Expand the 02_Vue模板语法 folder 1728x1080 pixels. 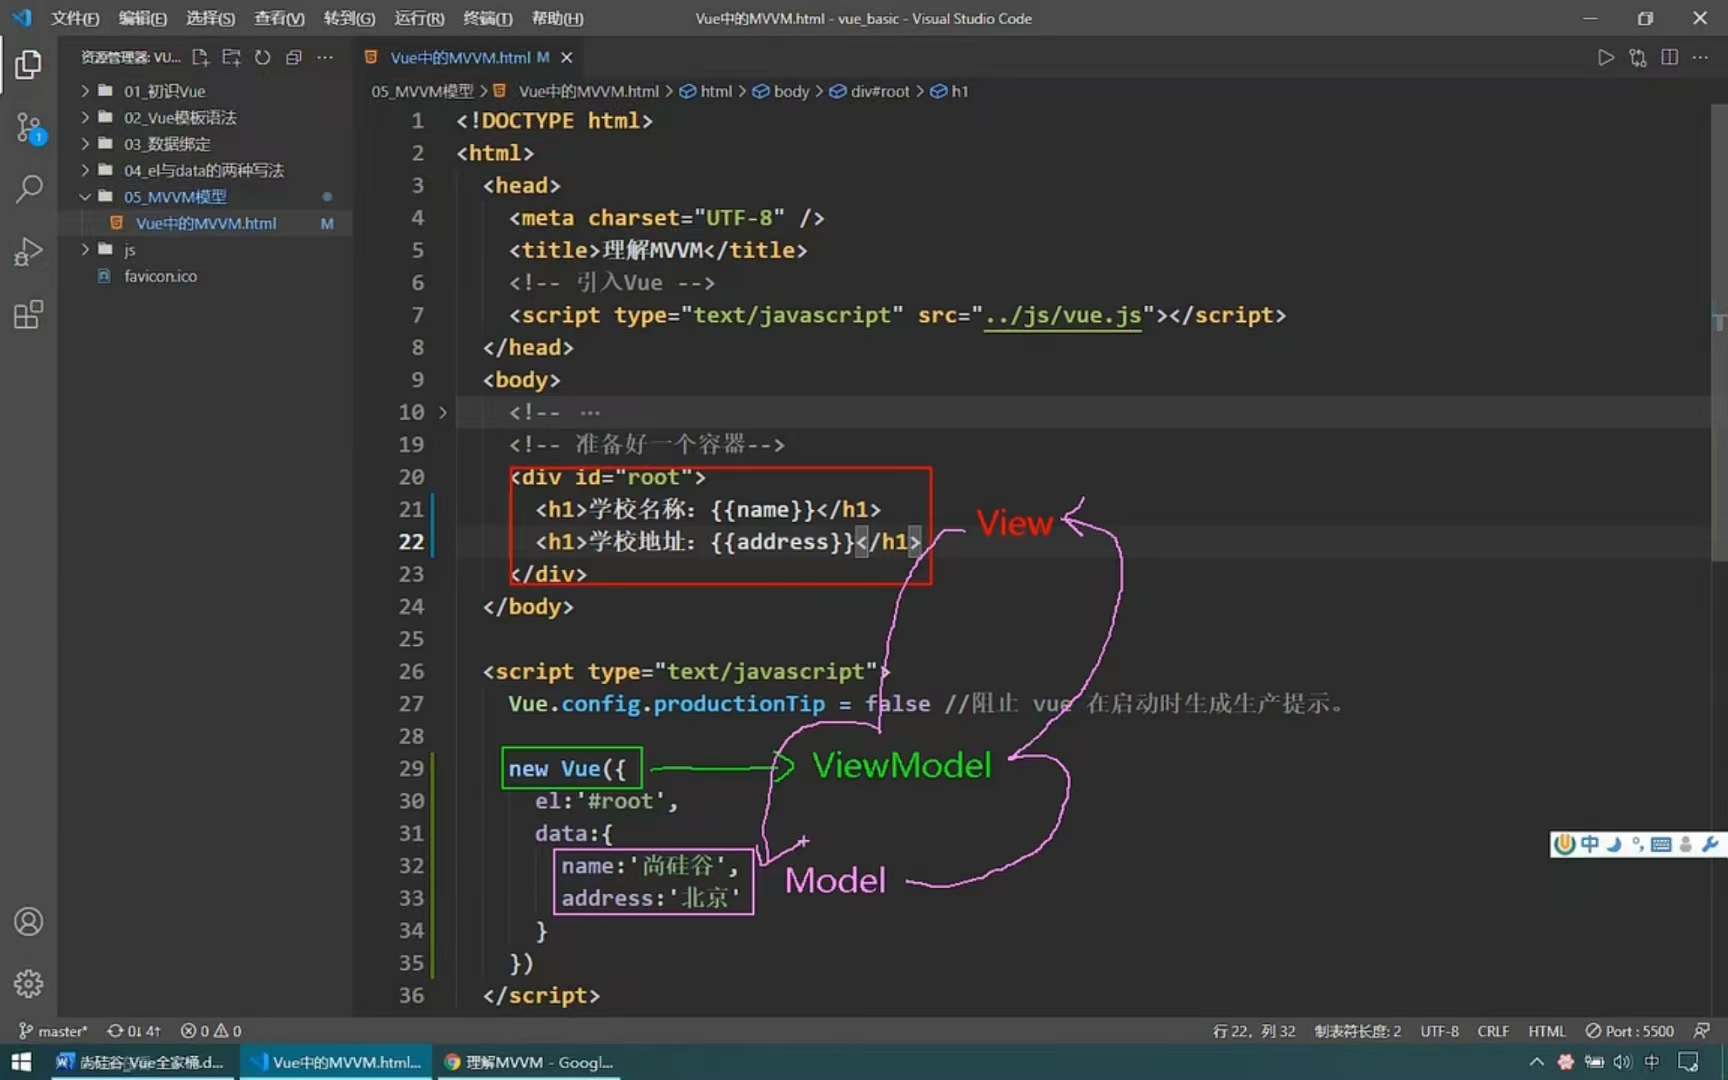[x=205, y=117]
